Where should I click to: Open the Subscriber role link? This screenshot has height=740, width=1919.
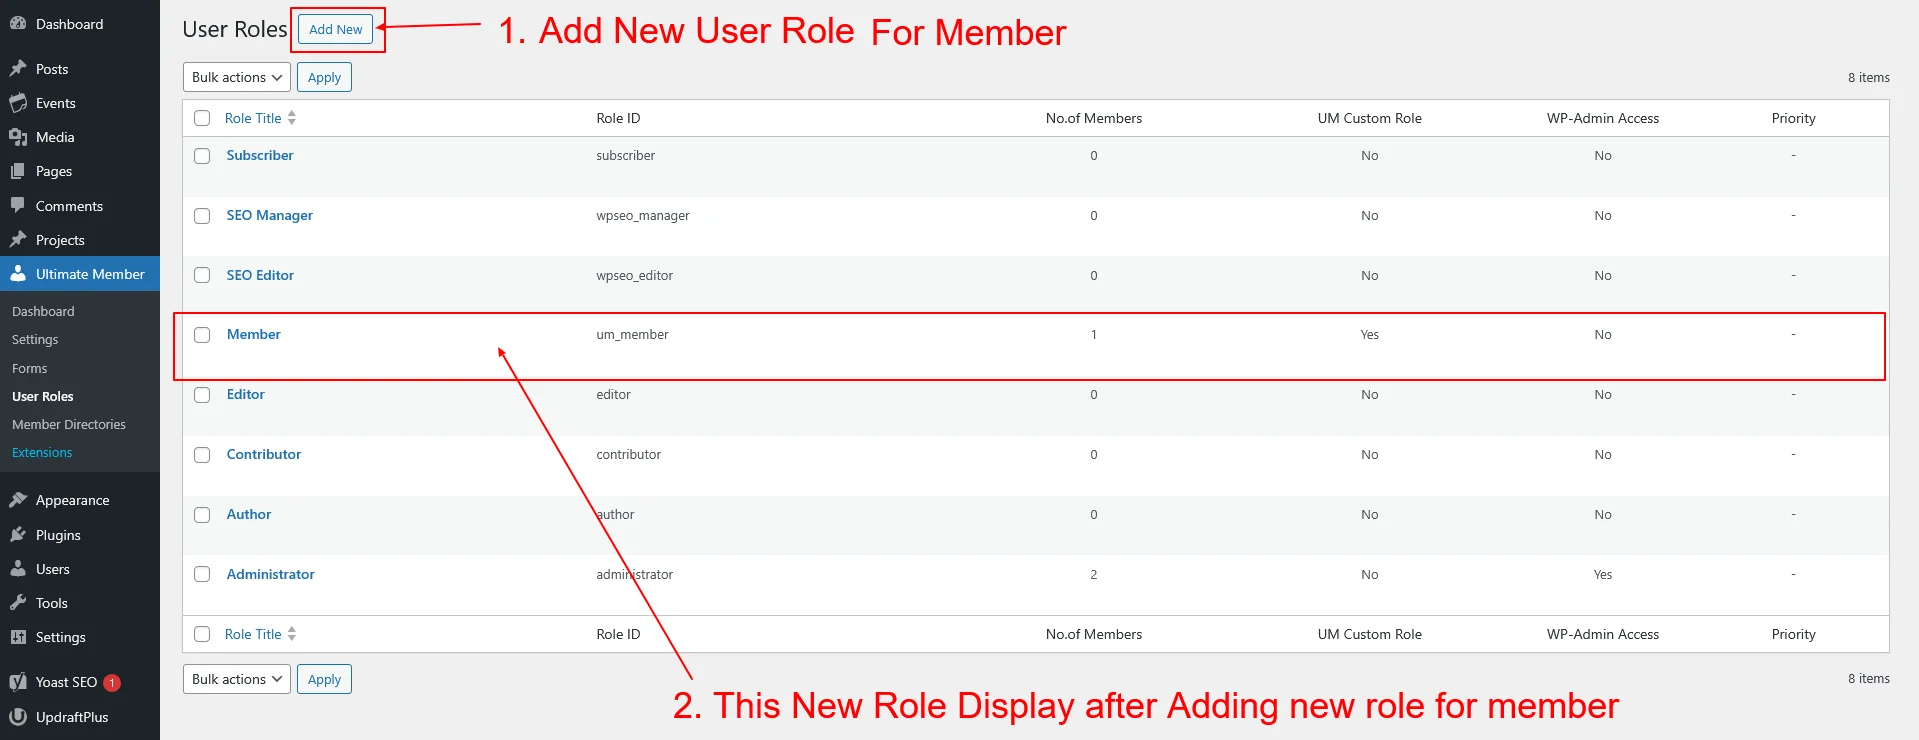(260, 155)
